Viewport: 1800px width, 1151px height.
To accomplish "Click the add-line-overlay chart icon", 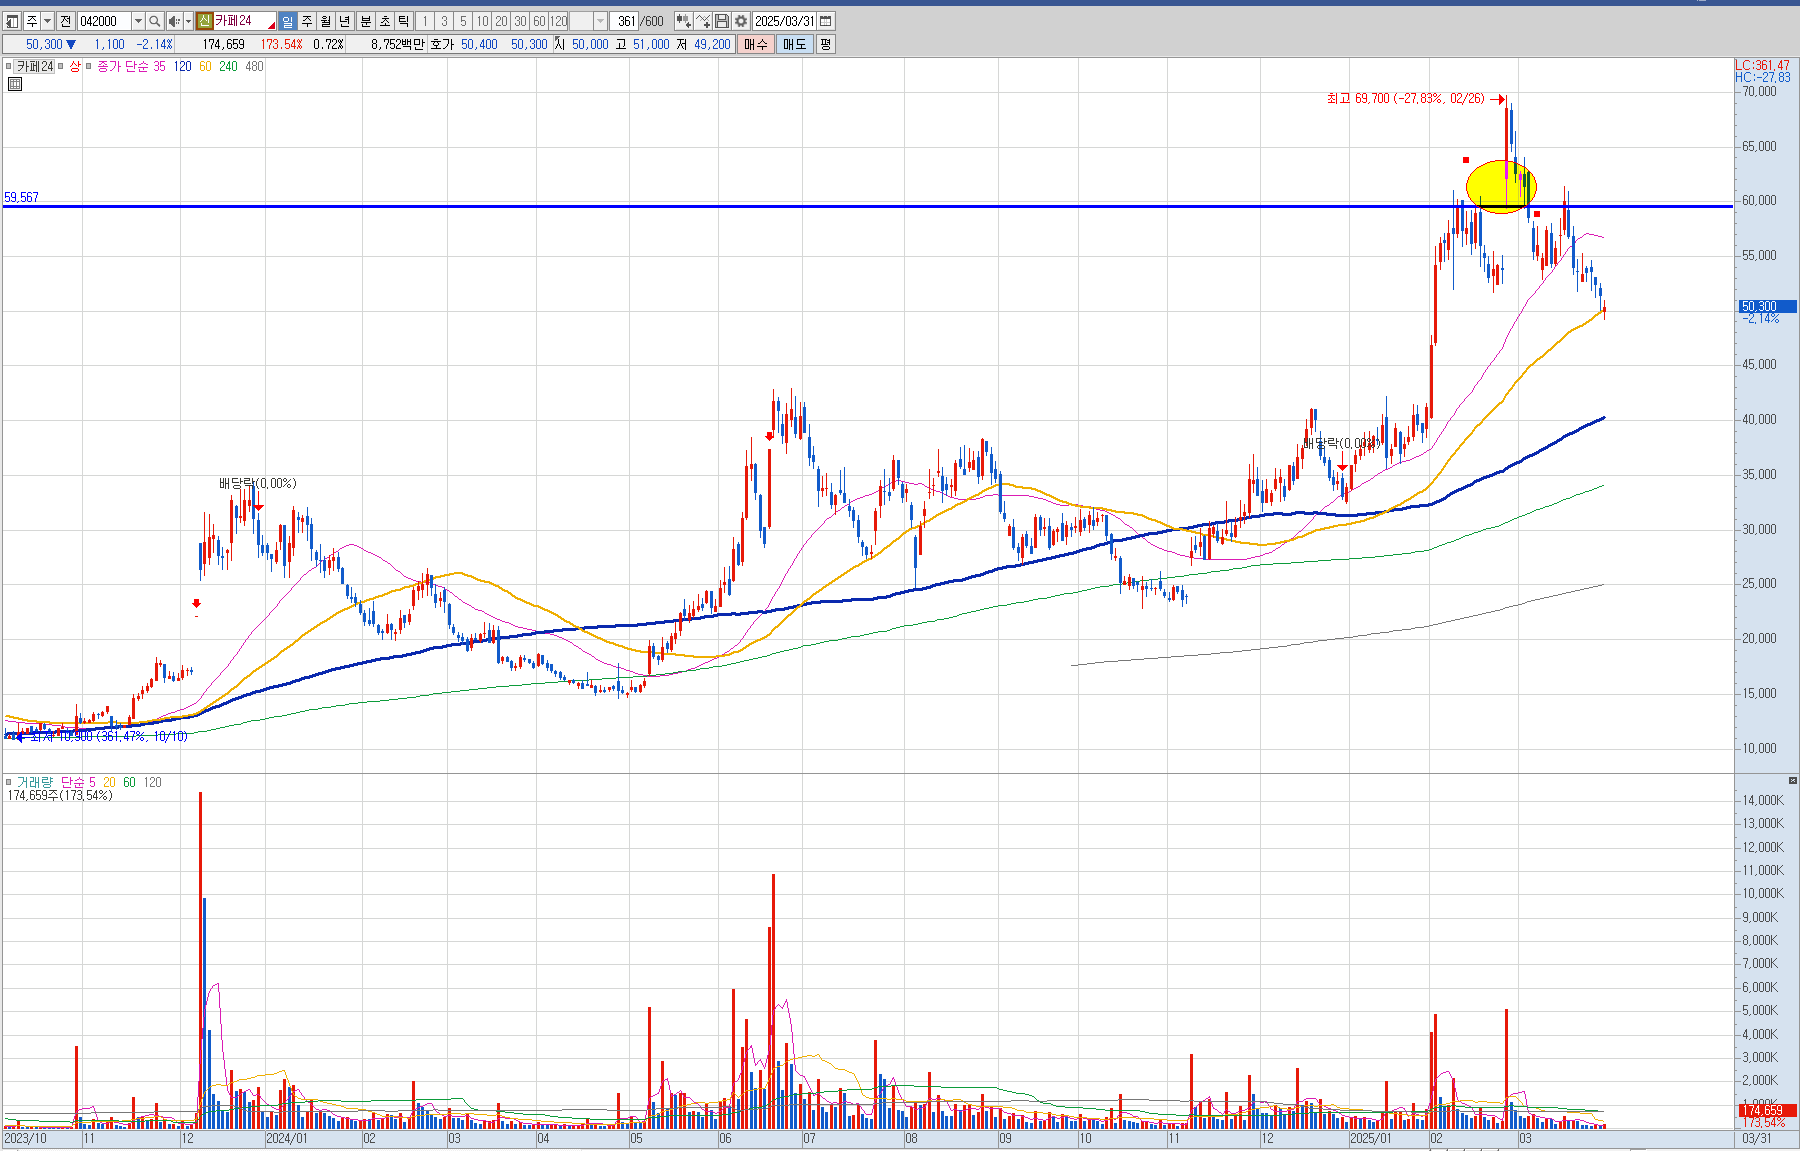I will 703,21.
